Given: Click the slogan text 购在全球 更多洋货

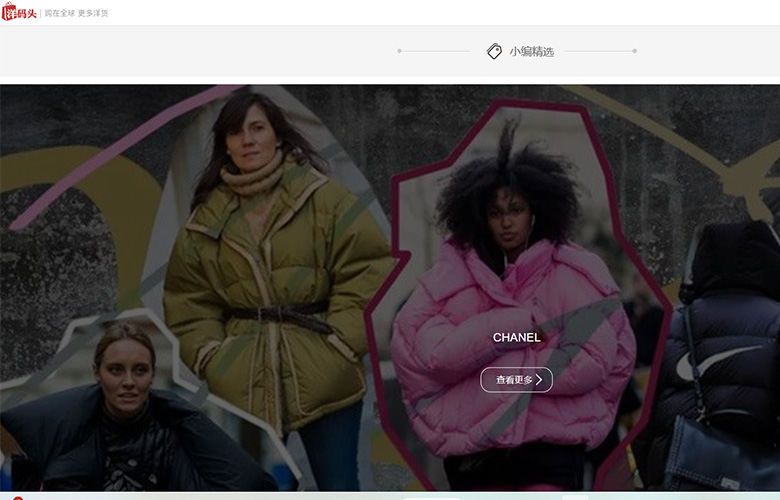Looking at the screenshot, I should click(x=76, y=13).
